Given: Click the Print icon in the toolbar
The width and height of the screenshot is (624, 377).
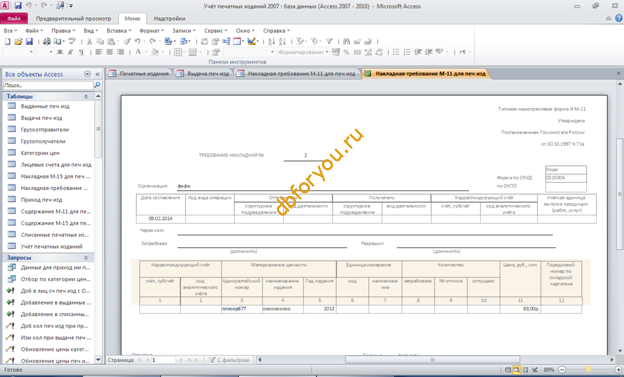Looking at the screenshot, I should click(x=47, y=41).
